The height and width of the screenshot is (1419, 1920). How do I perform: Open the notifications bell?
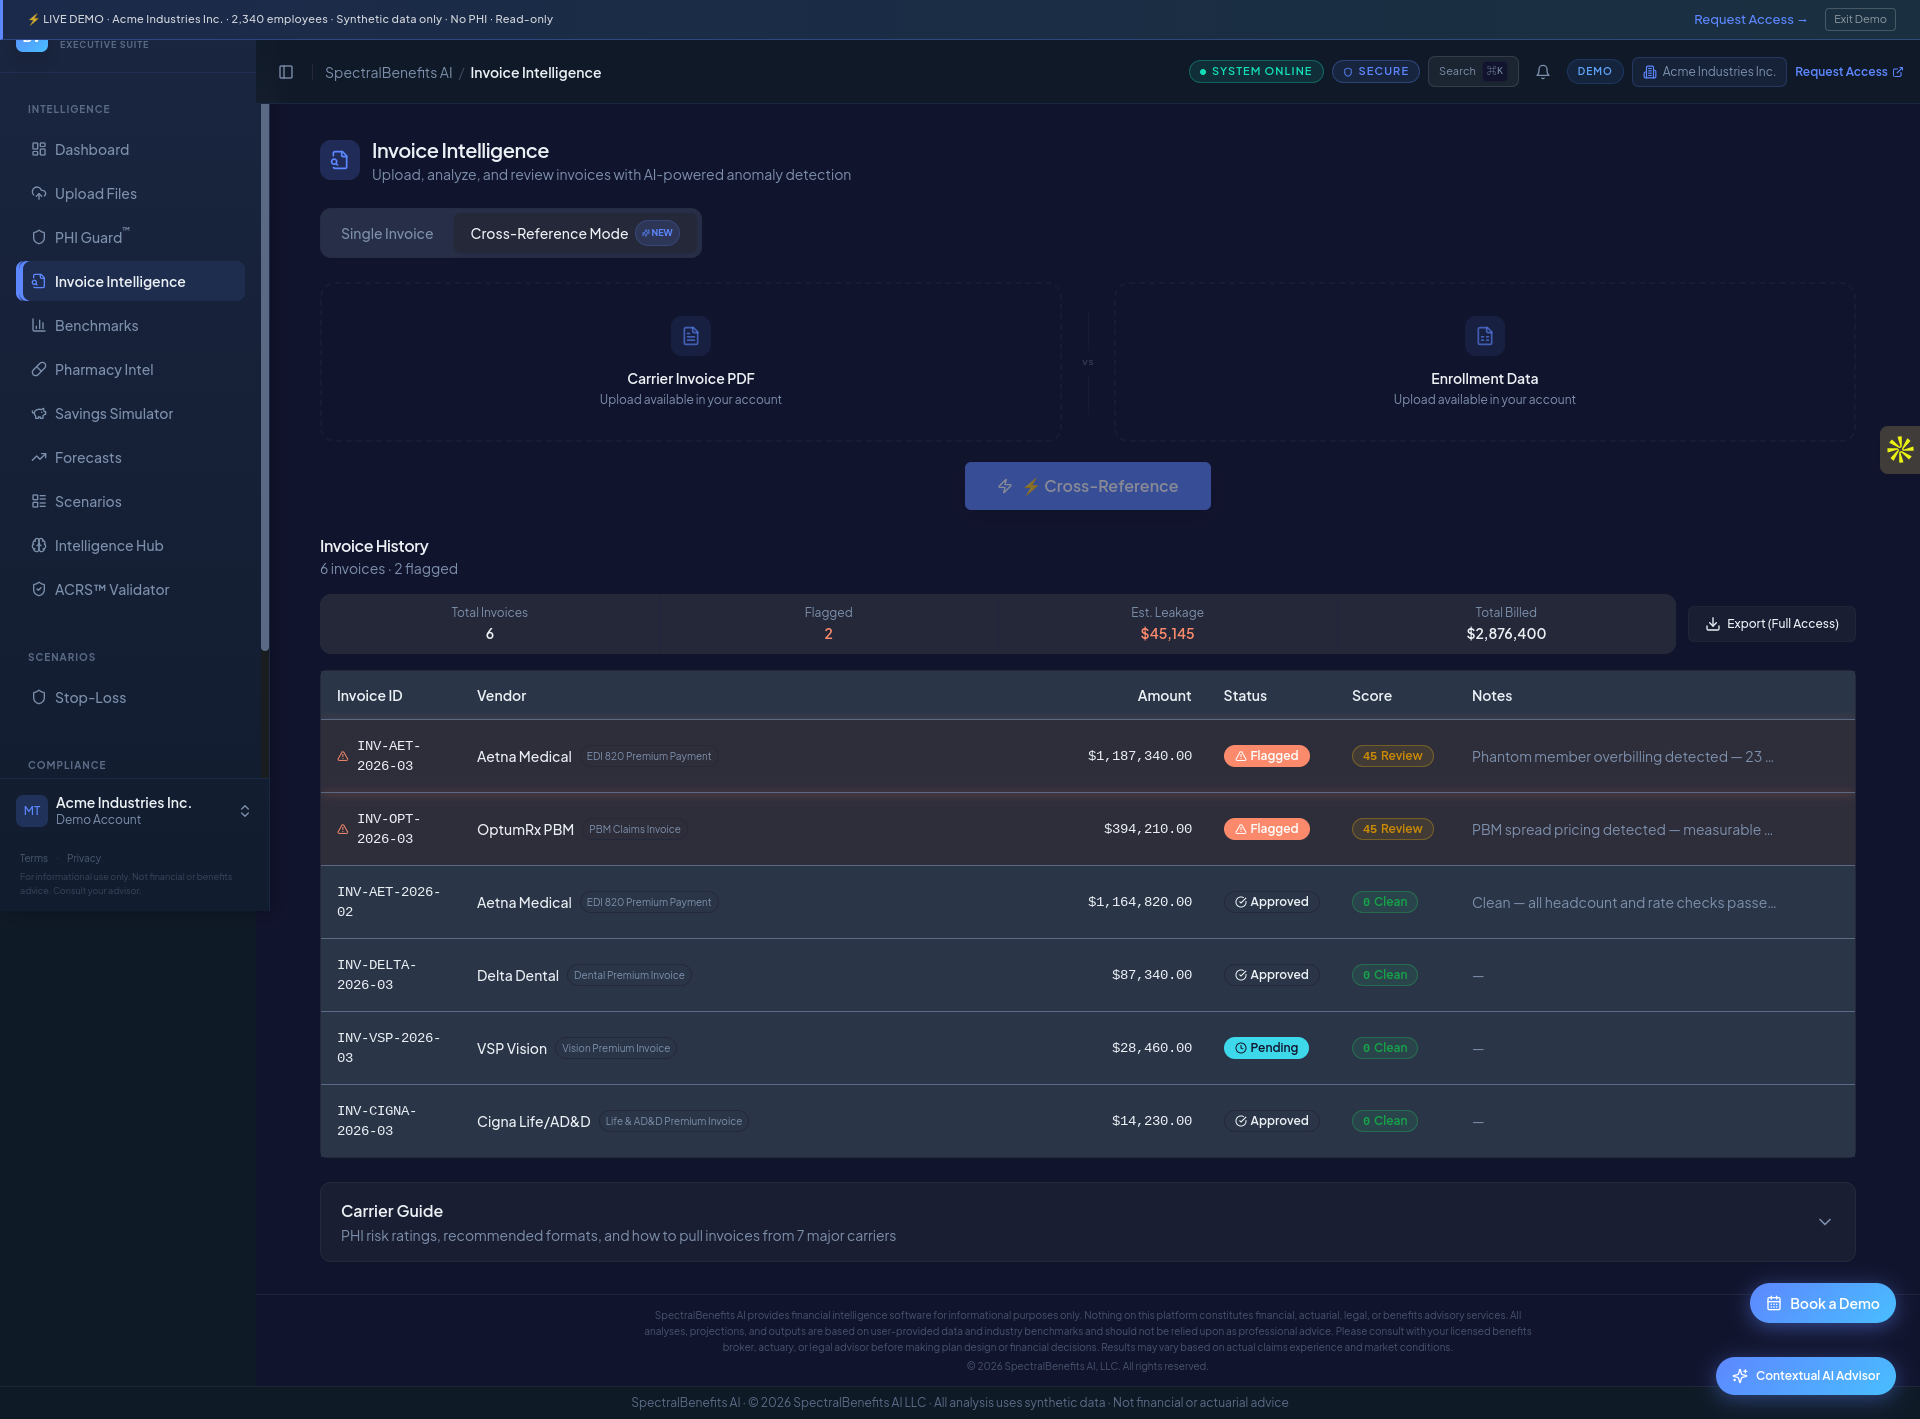1543,72
